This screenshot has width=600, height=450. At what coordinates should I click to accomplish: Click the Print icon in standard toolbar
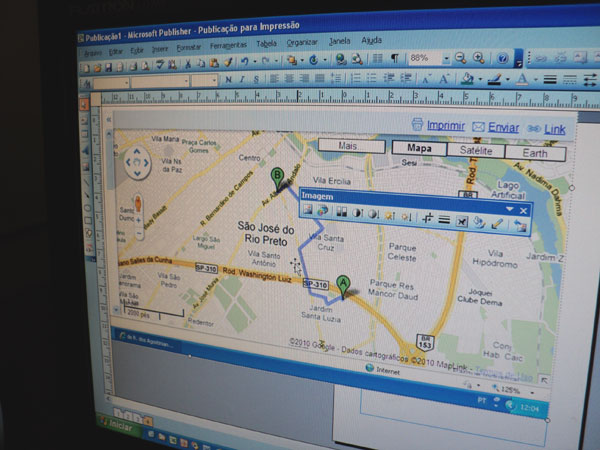tap(133, 67)
